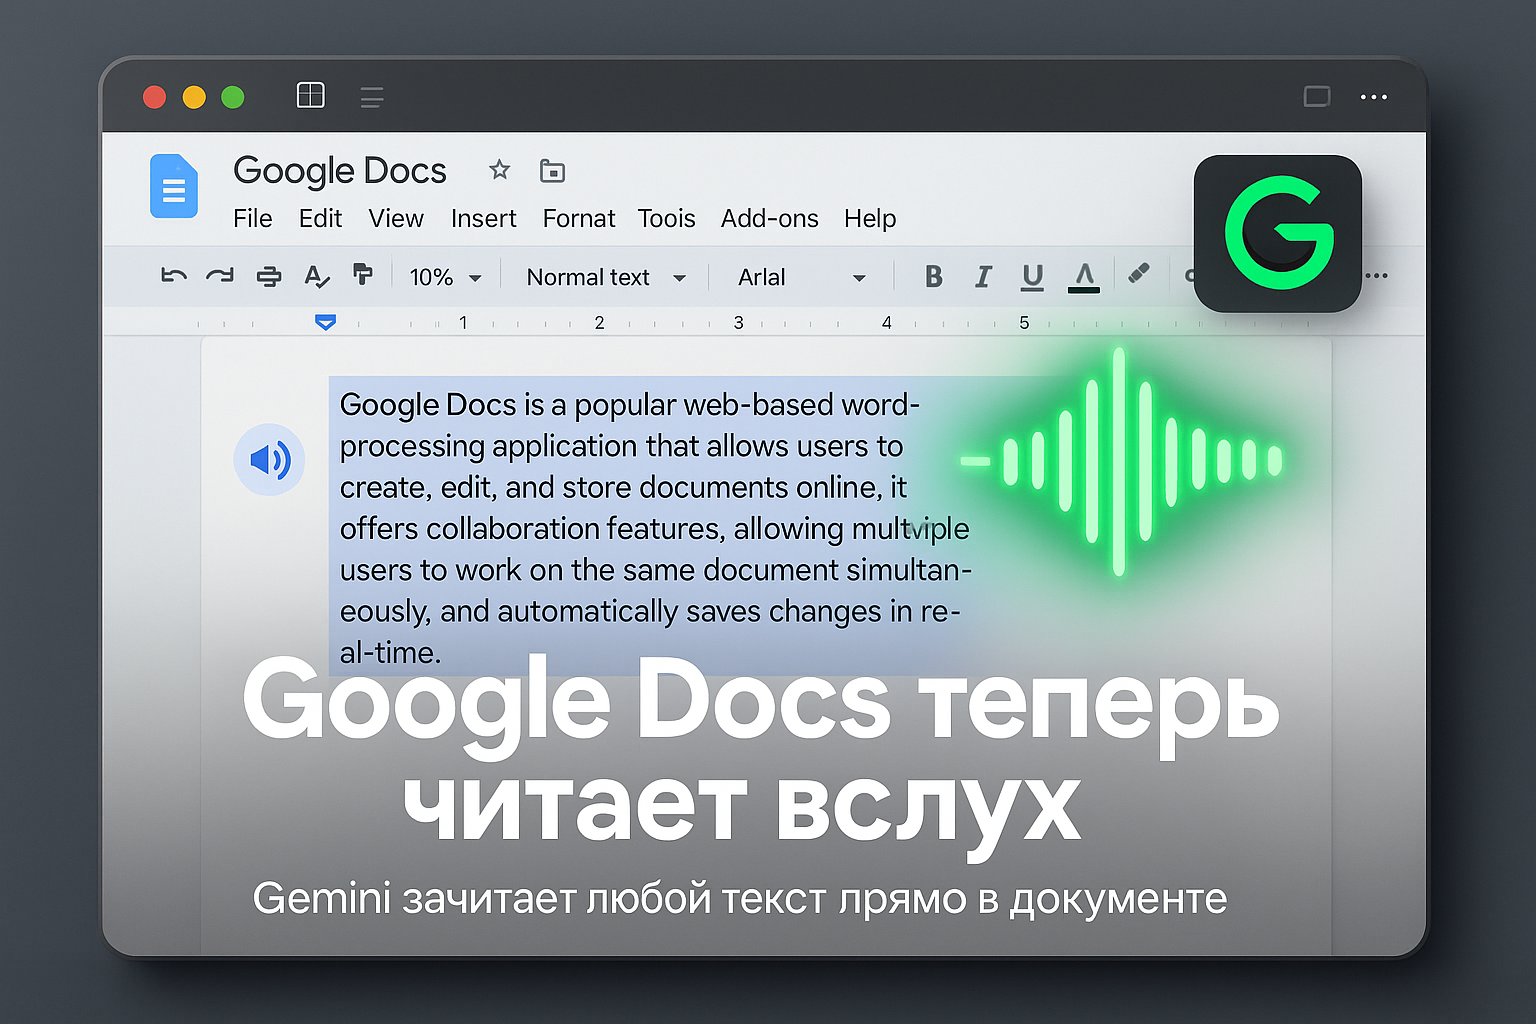Click the blue speaker read-aloud button
The width and height of the screenshot is (1536, 1024).
269,460
